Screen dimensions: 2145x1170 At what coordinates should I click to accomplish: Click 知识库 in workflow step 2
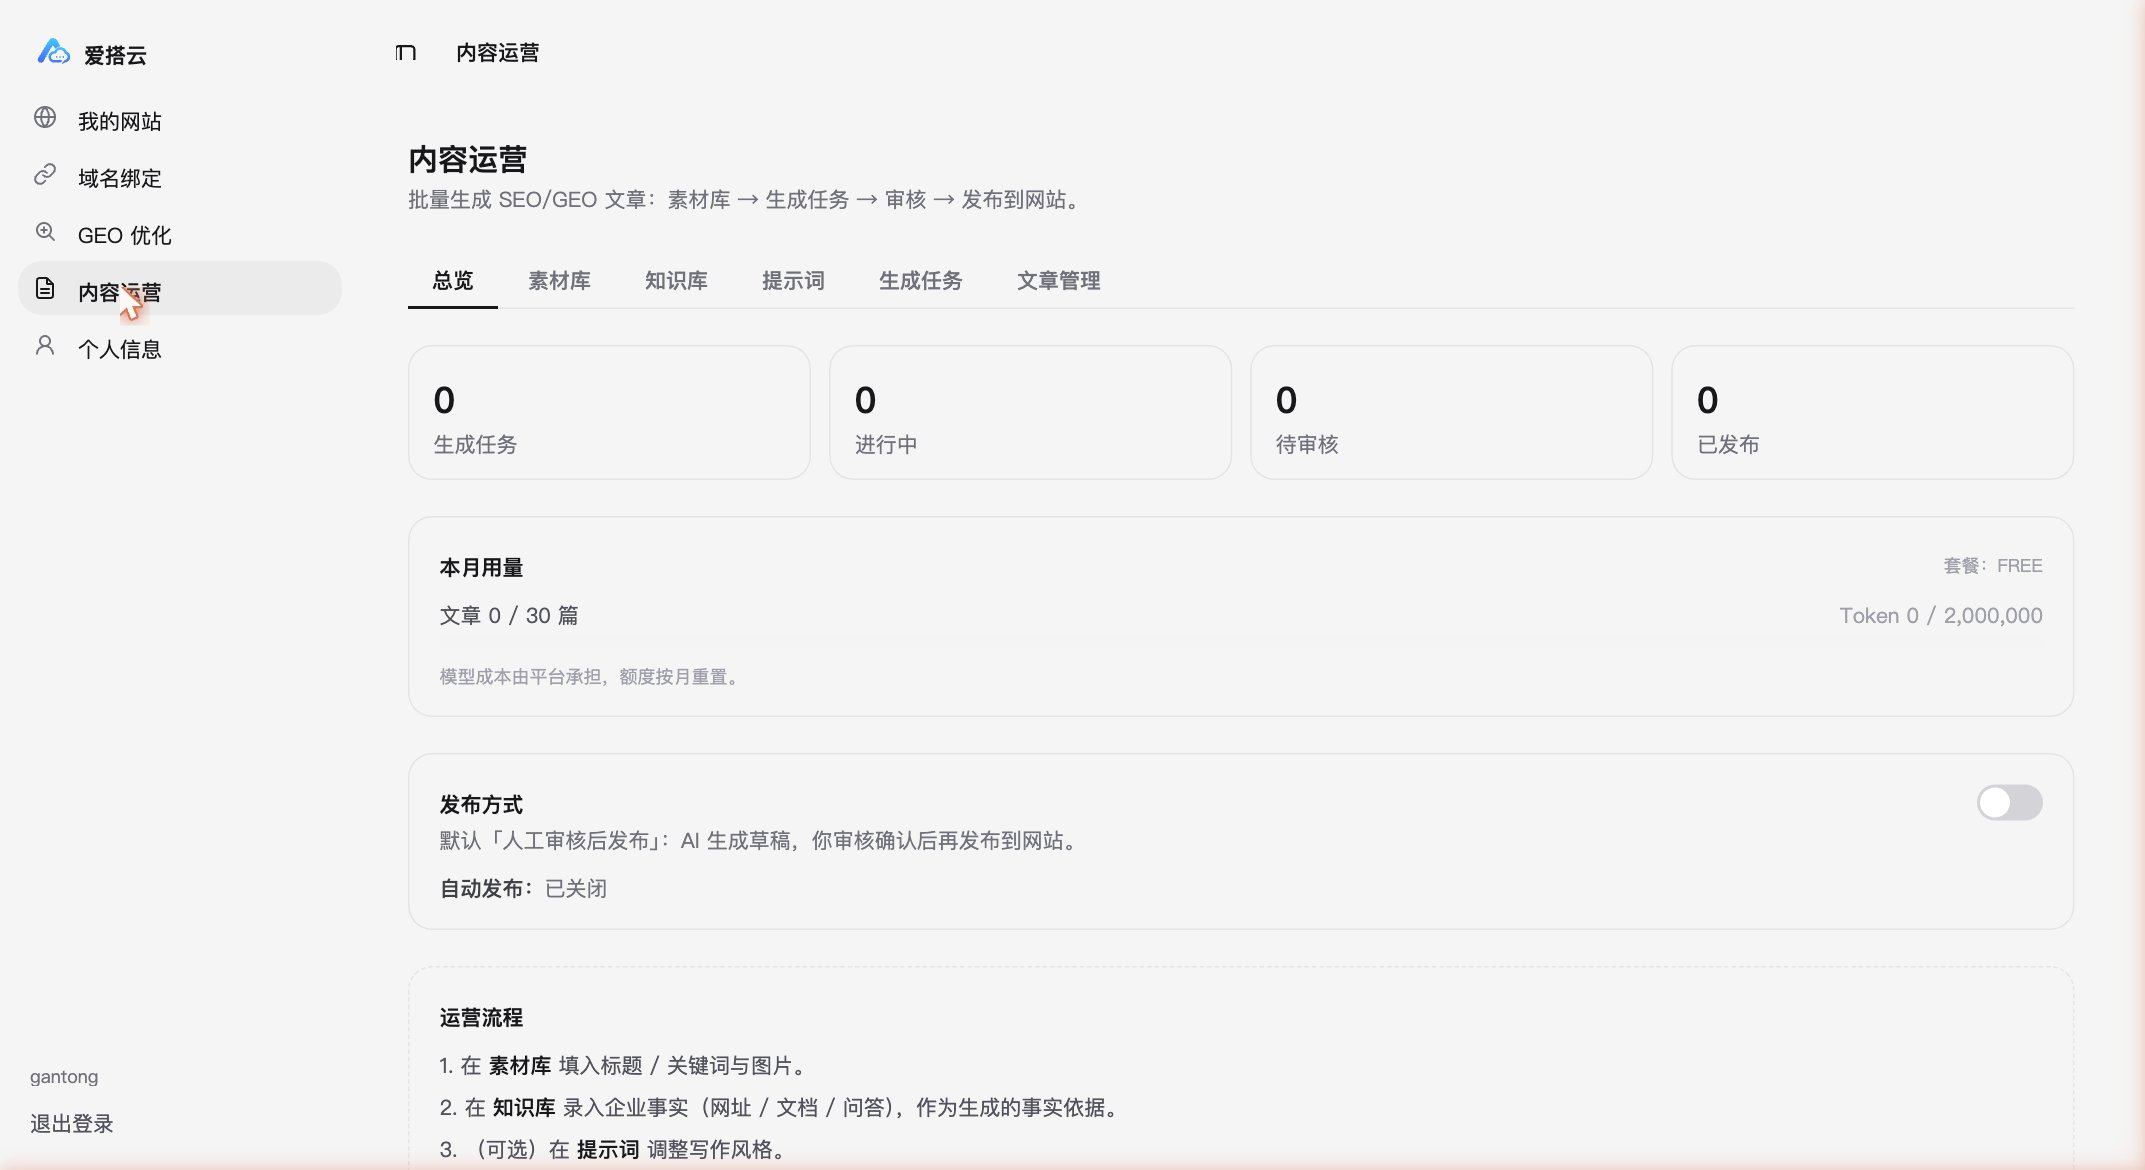pyautogui.click(x=524, y=1108)
